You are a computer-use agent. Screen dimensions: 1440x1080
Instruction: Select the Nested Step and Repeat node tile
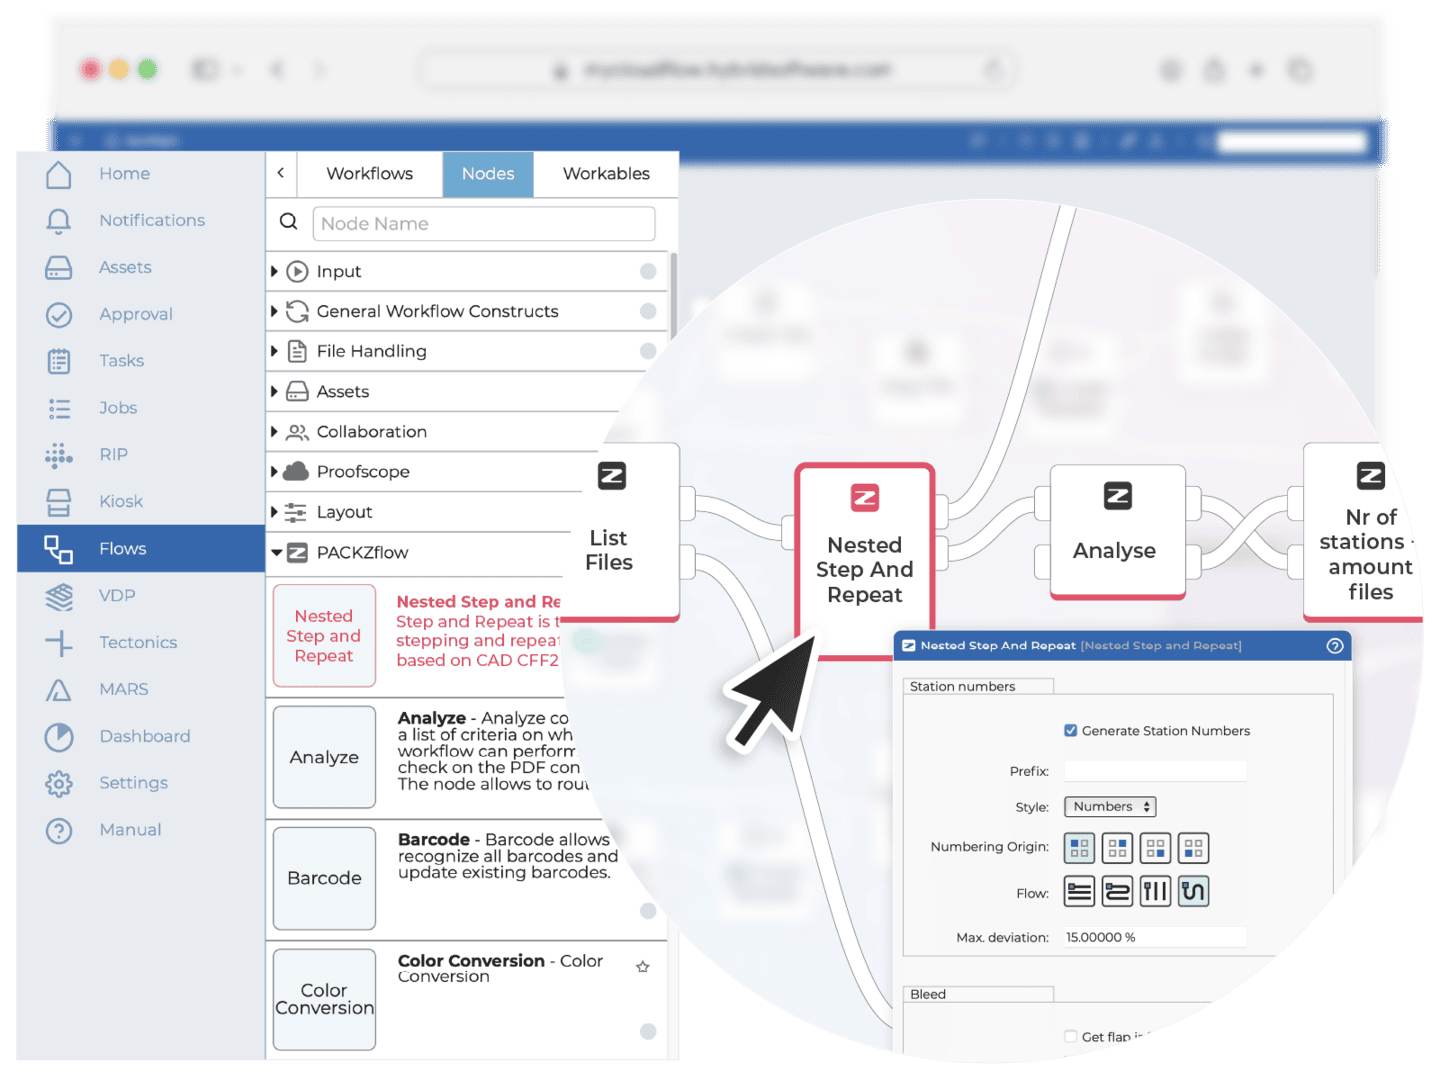[x=324, y=636]
